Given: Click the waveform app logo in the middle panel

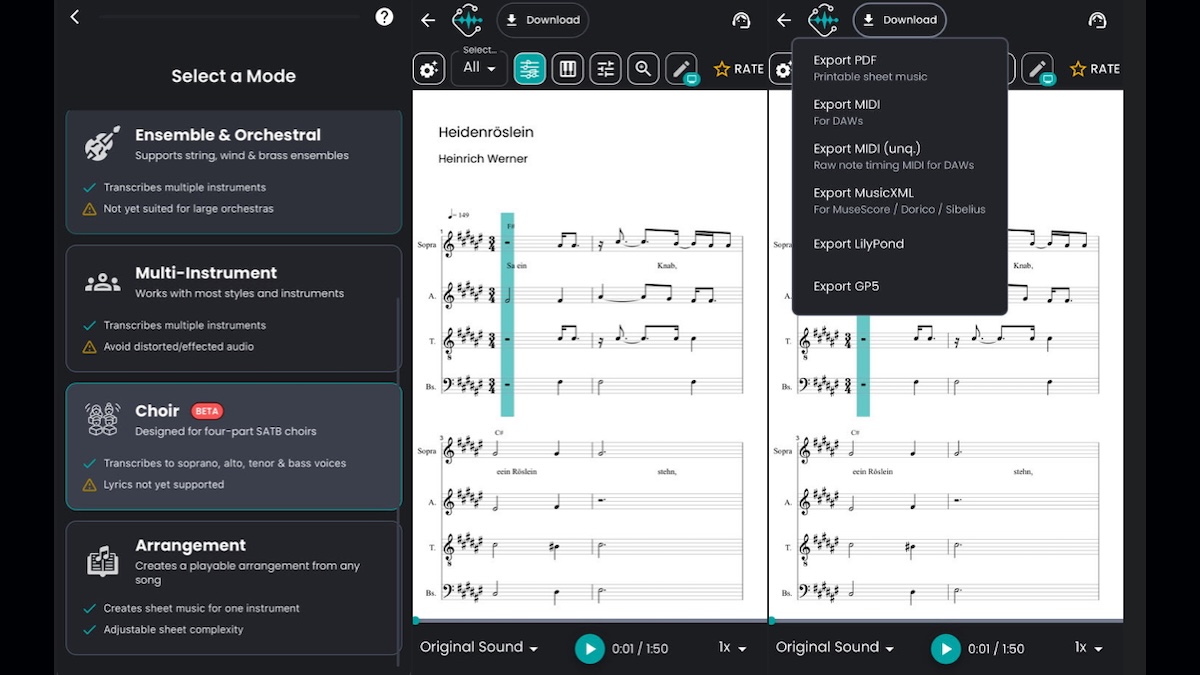Looking at the screenshot, I should click(x=467, y=20).
